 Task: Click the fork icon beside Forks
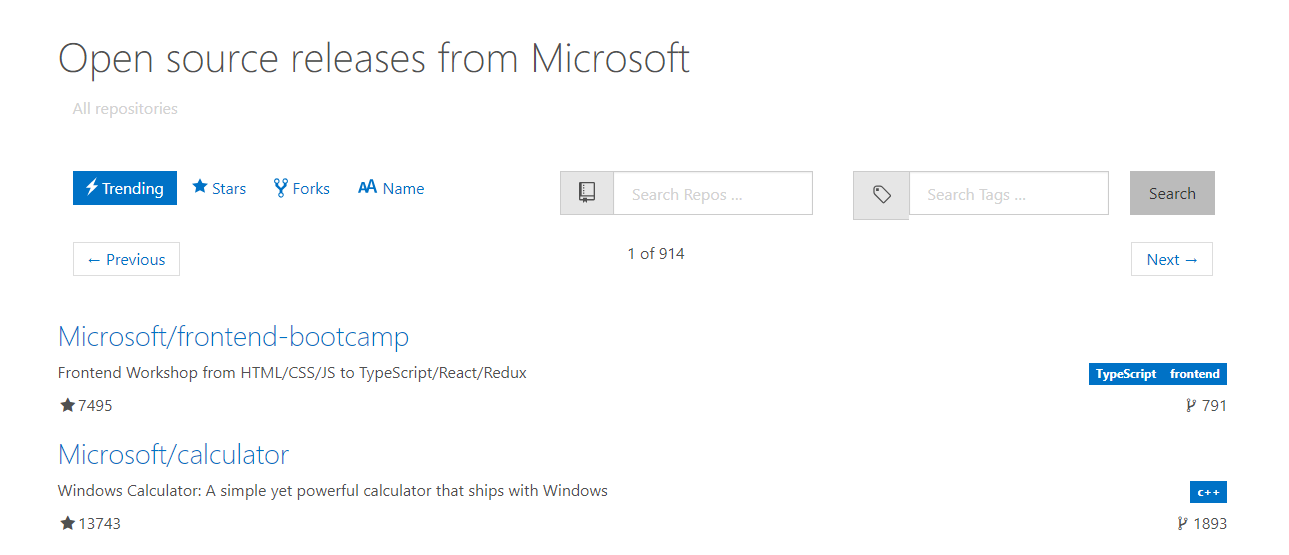coord(281,187)
